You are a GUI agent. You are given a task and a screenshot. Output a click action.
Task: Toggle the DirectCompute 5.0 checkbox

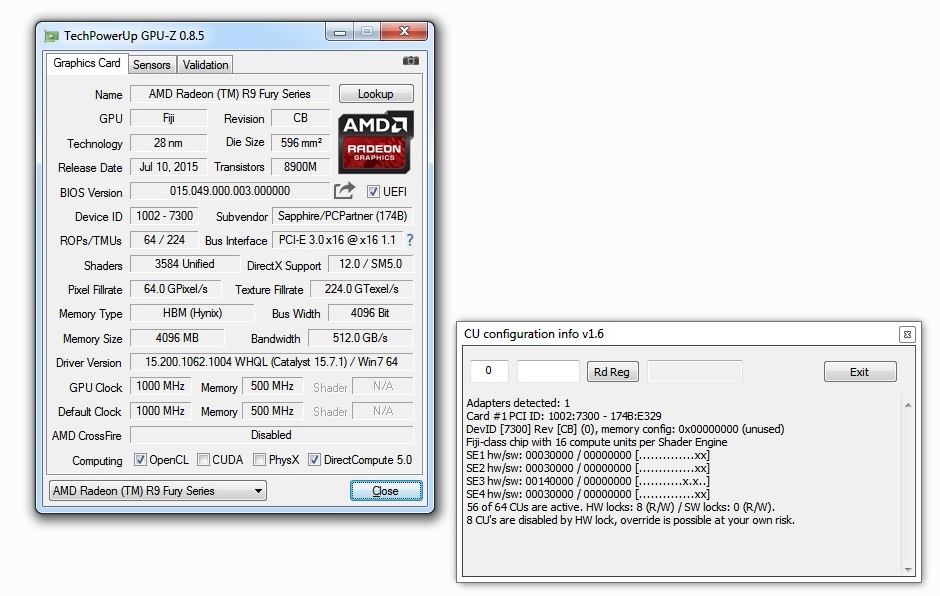coord(314,460)
